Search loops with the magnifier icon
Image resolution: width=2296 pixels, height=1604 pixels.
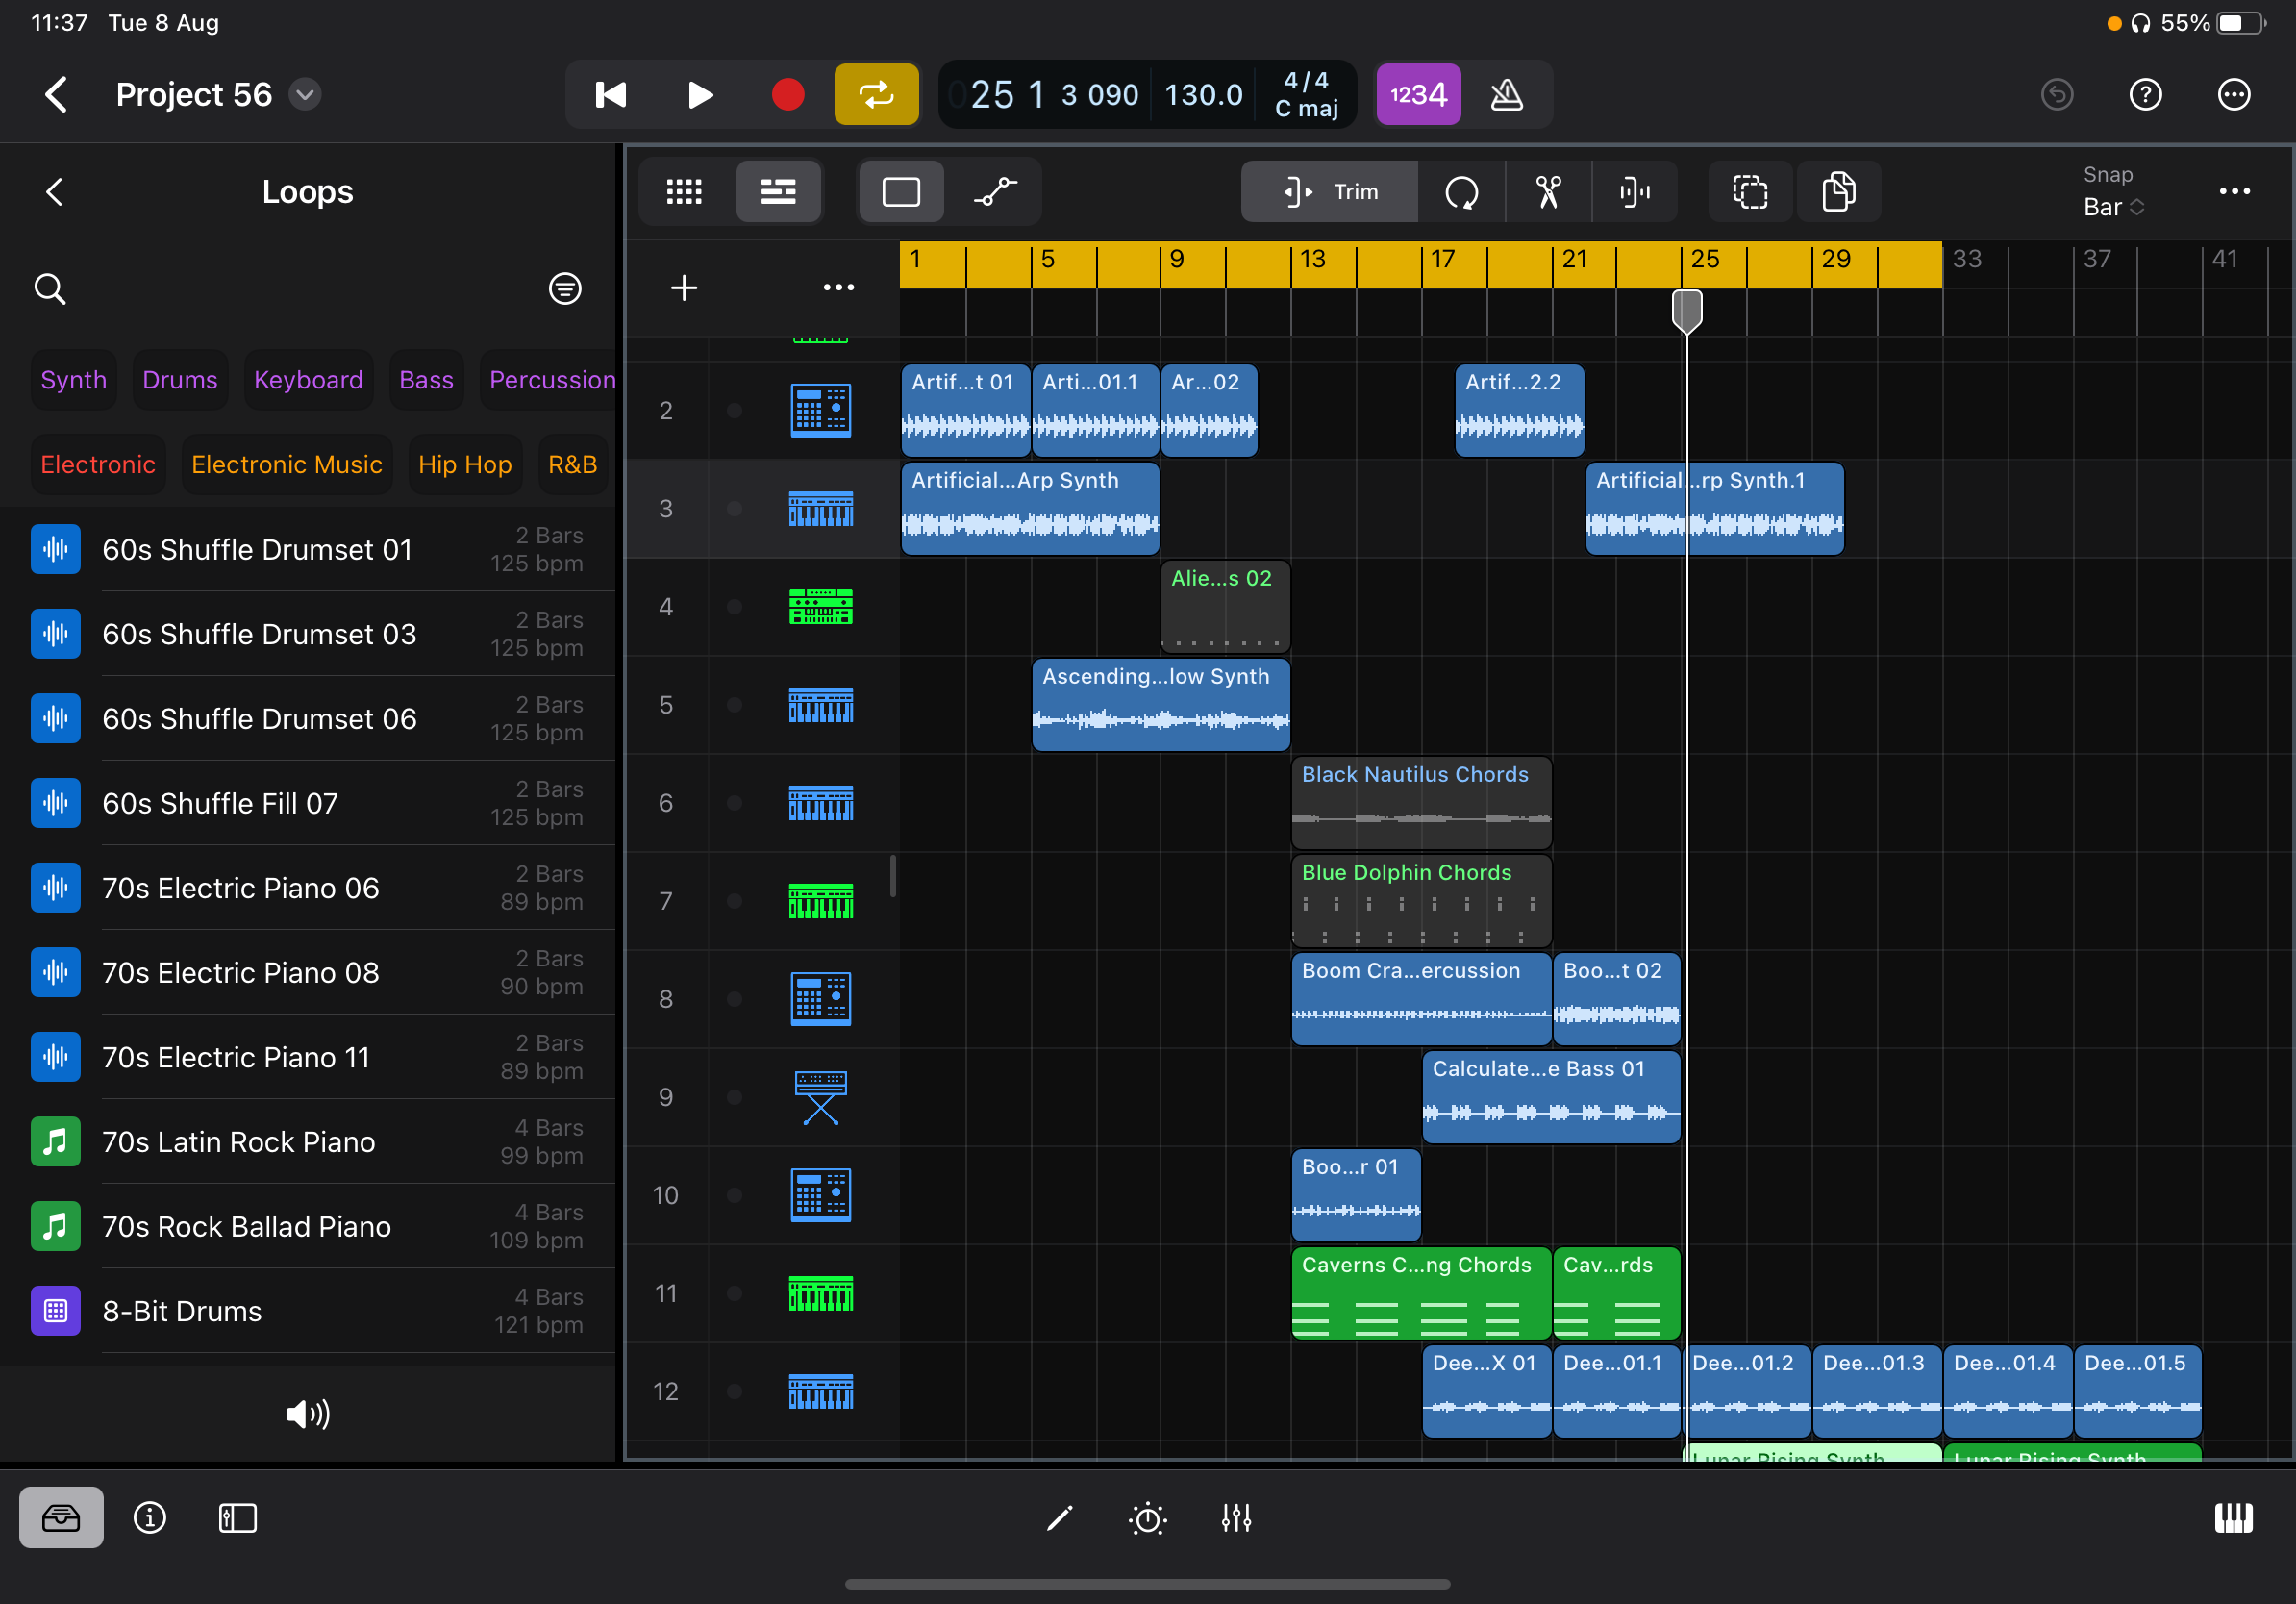point(50,289)
